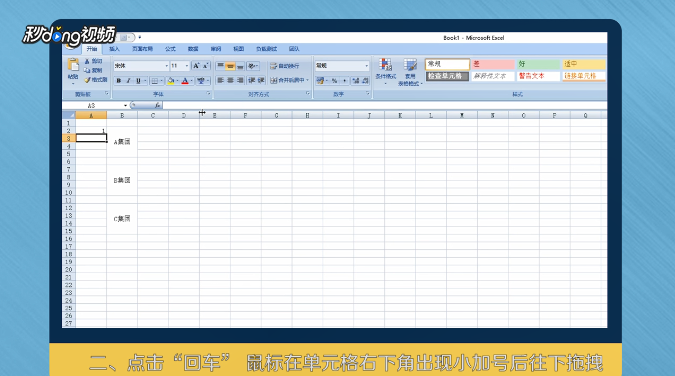Toggle Align Text Left
Image resolution: width=675 pixels, height=376 pixels.
(220, 81)
